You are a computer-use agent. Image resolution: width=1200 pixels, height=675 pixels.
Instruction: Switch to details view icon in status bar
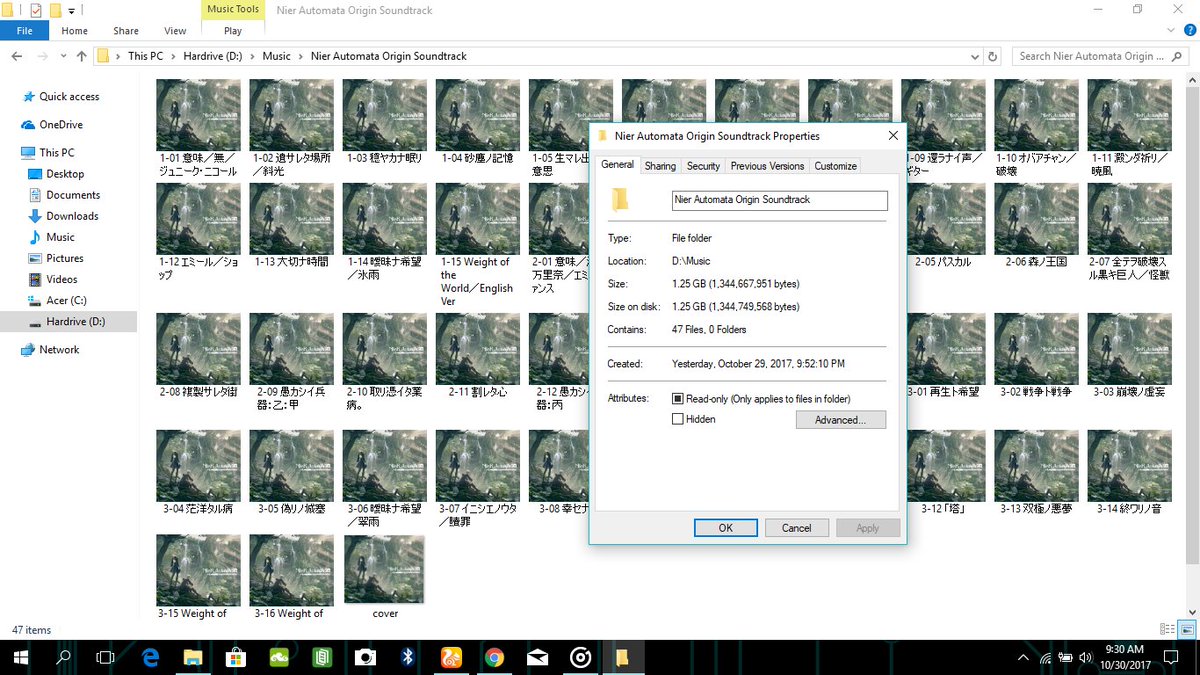pyautogui.click(x=1166, y=629)
